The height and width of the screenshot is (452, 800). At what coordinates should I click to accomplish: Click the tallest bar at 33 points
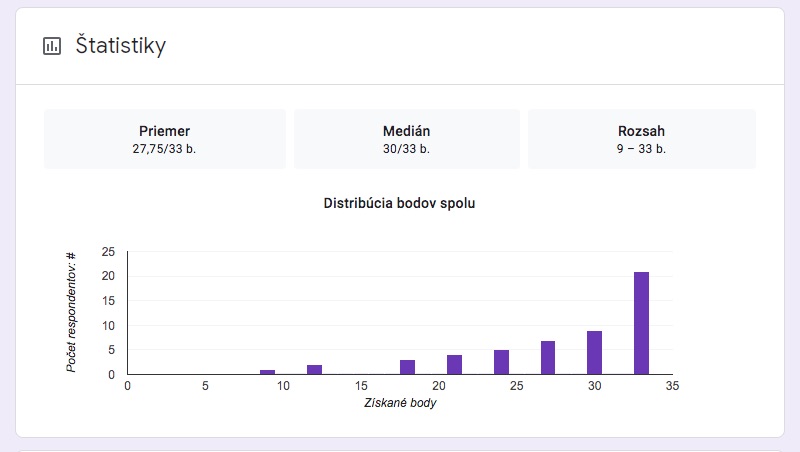[x=641, y=323]
